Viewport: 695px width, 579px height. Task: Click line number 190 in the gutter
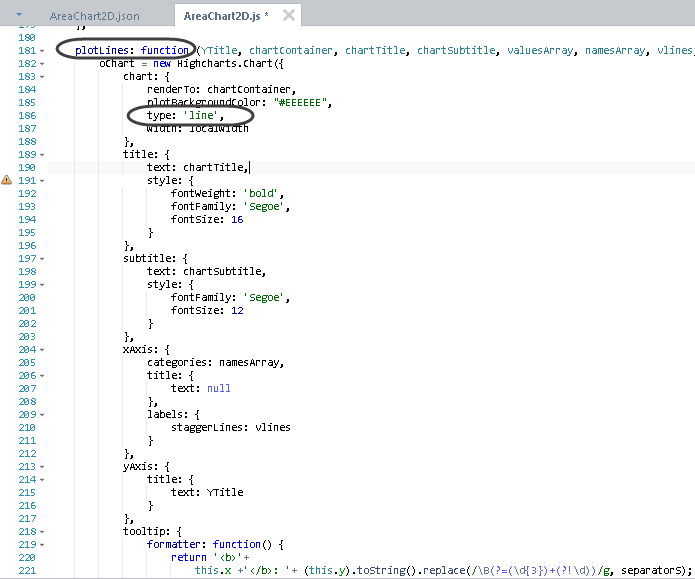[27, 168]
